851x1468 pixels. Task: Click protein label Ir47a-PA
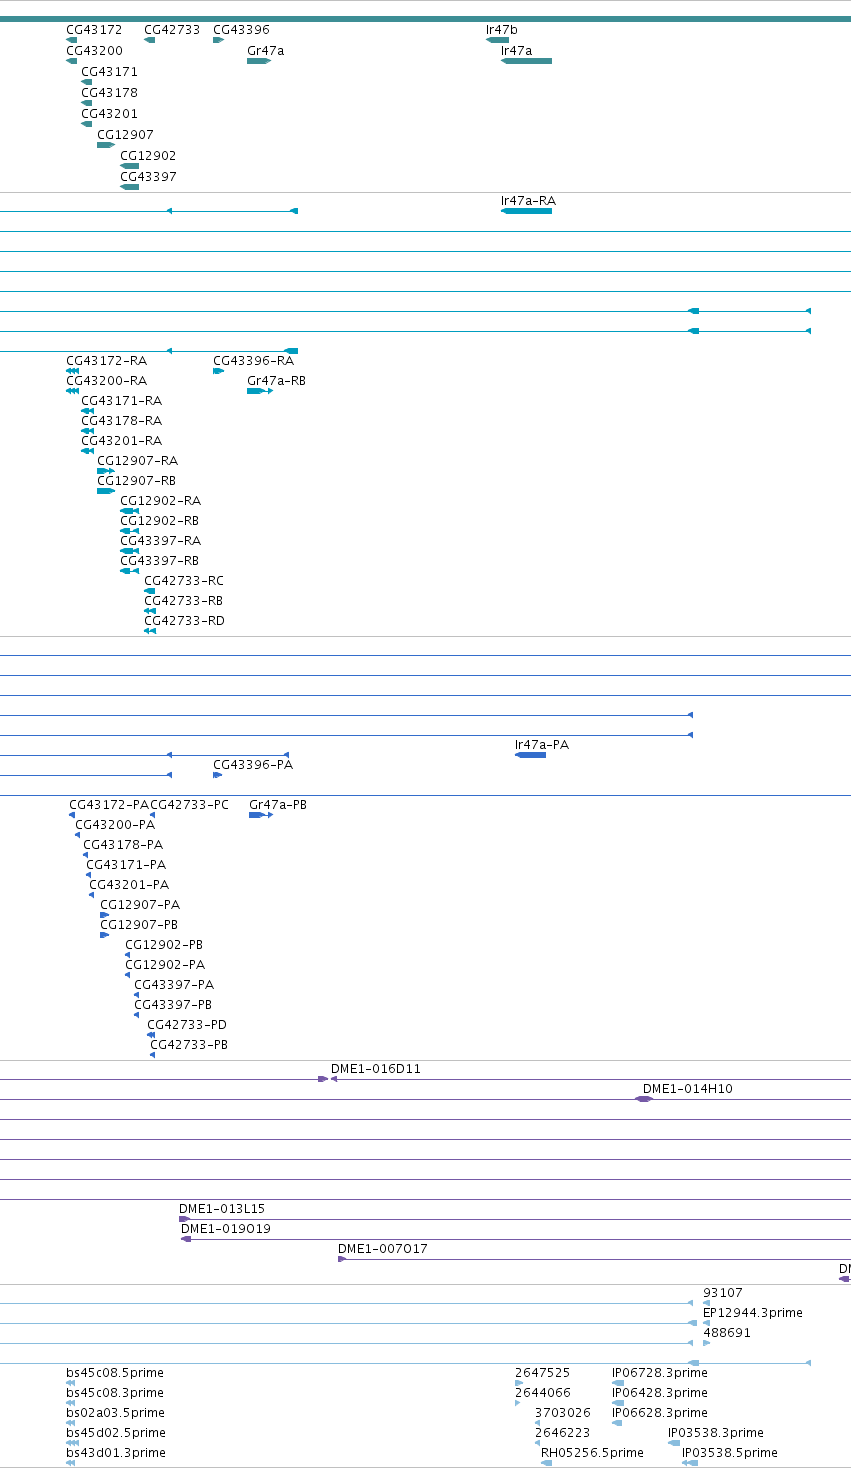pyautogui.click(x=542, y=745)
